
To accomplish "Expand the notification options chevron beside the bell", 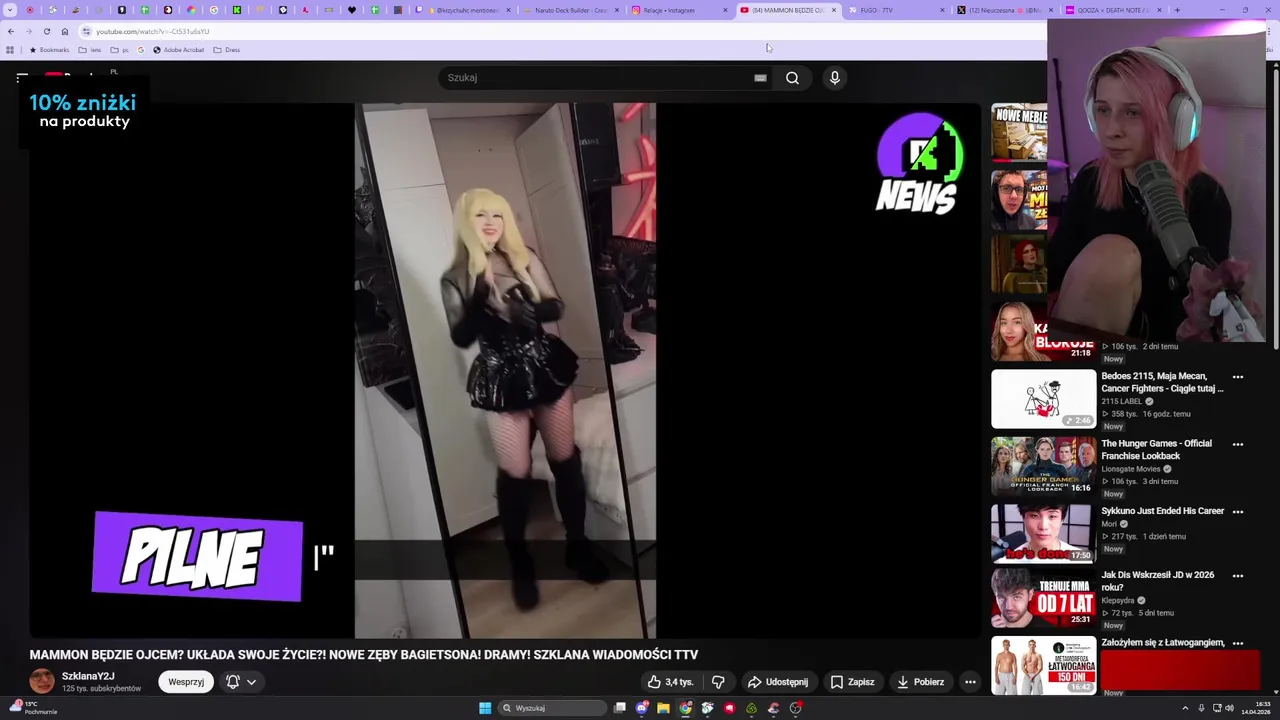I will [x=252, y=682].
